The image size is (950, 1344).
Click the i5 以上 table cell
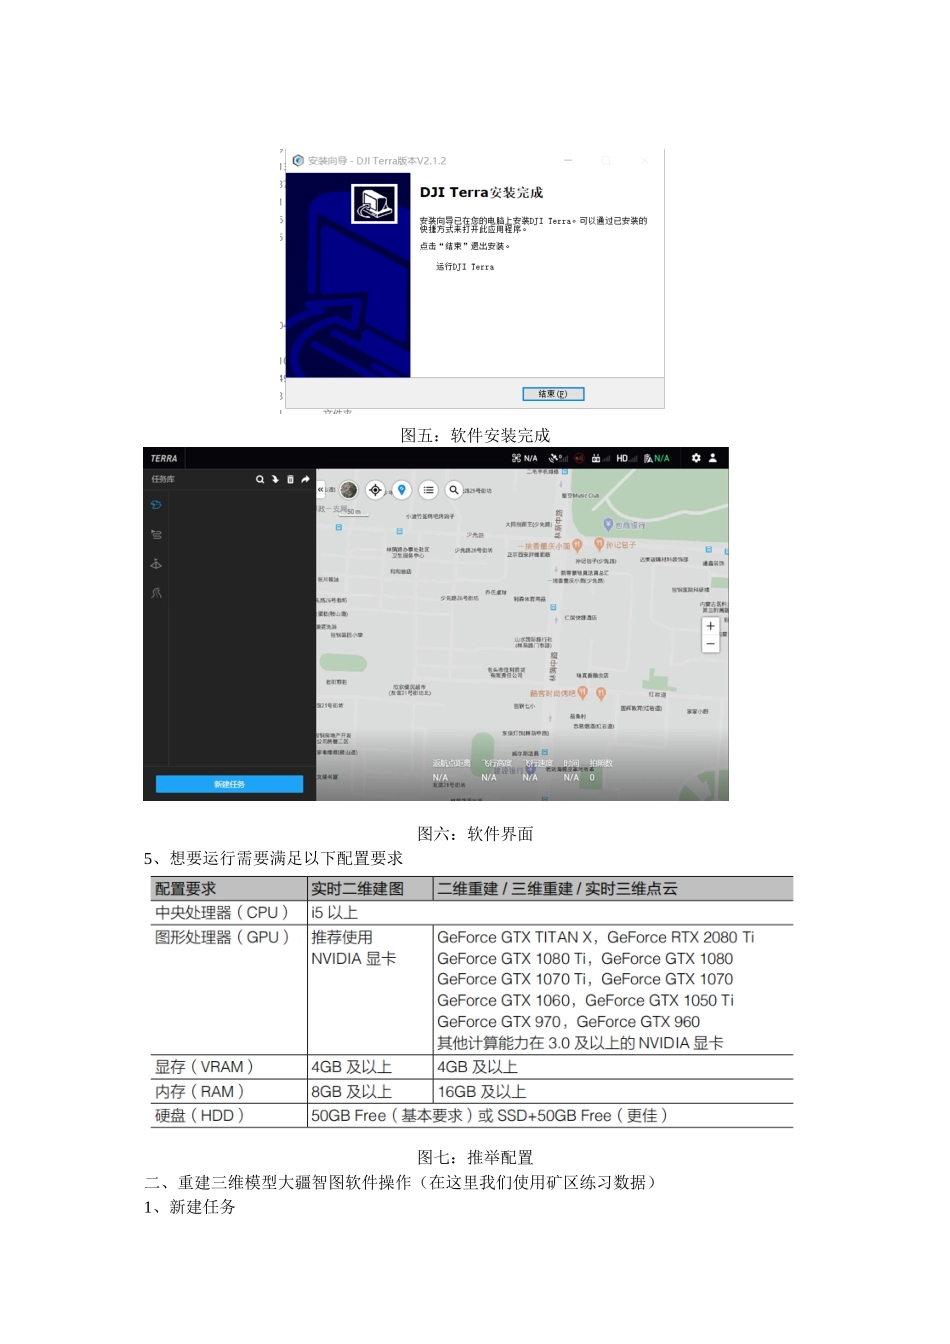334,912
